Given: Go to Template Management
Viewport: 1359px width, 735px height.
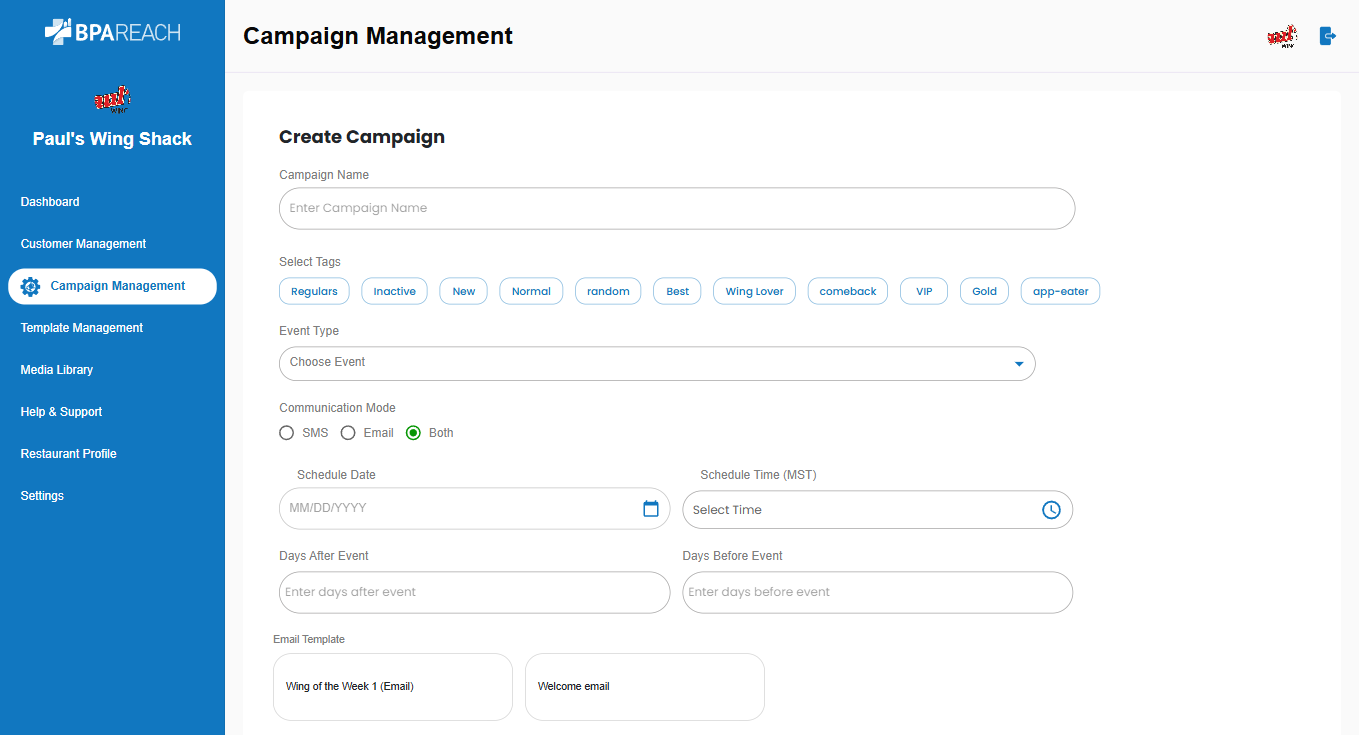Looking at the screenshot, I should (x=82, y=328).
